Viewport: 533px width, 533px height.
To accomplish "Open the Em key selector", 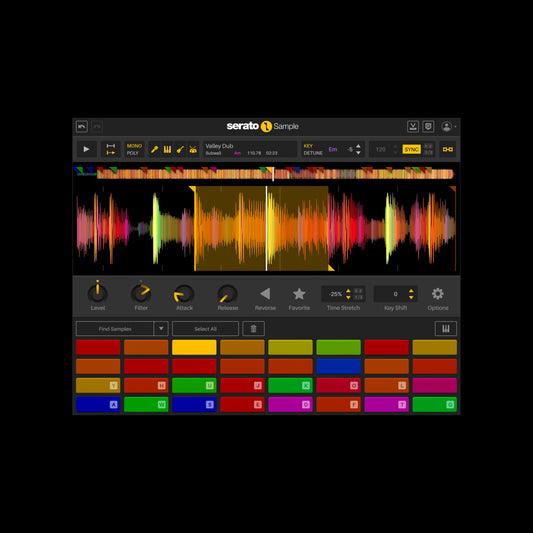I will (x=332, y=149).
